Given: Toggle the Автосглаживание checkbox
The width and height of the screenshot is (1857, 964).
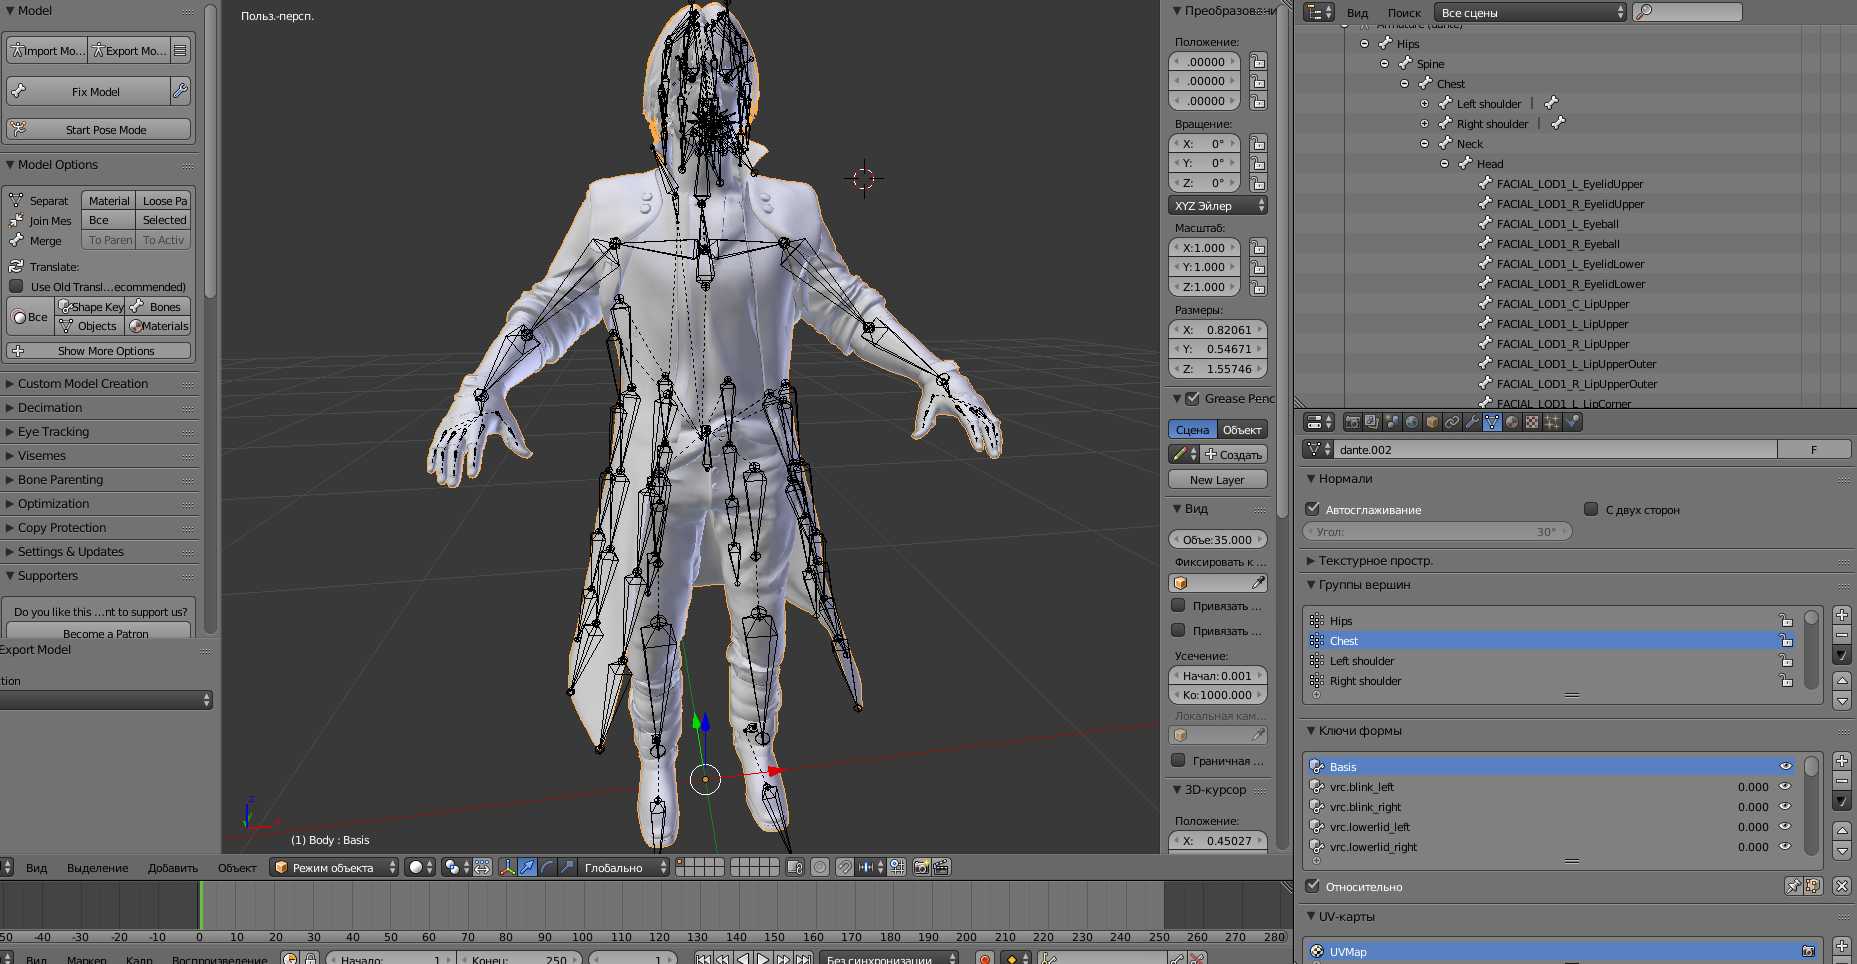Looking at the screenshot, I should tap(1313, 509).
